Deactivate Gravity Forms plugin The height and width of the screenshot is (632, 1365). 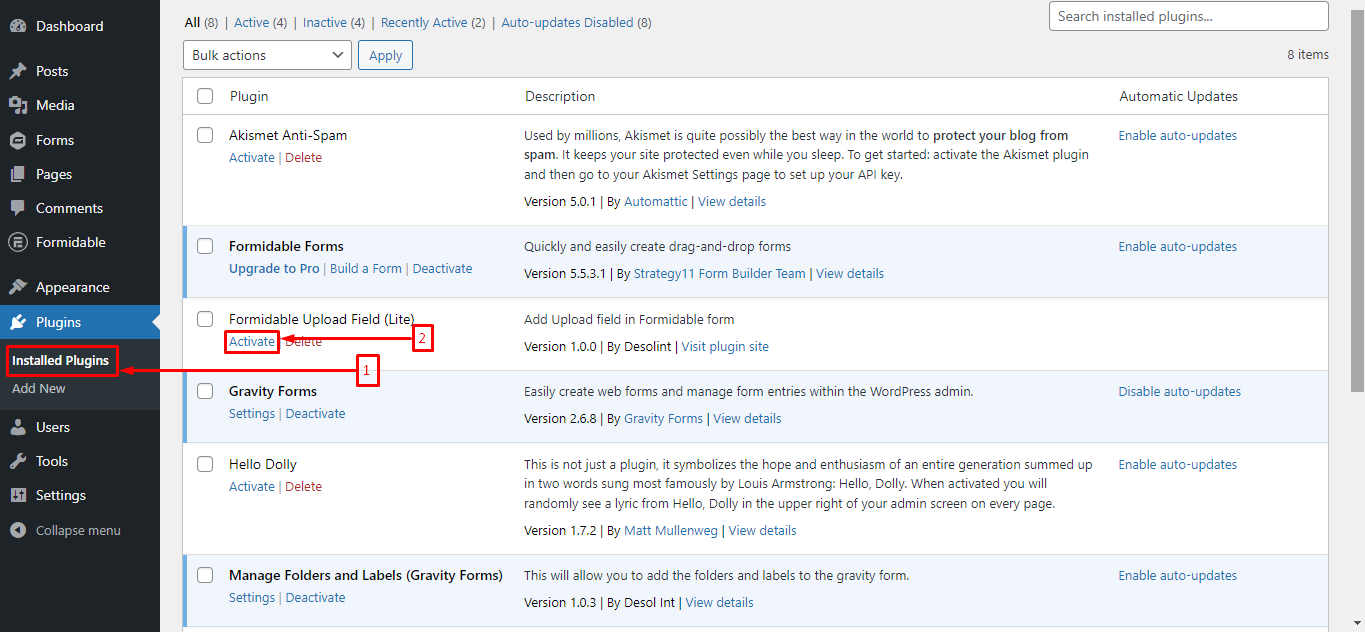tap(315, 413)
